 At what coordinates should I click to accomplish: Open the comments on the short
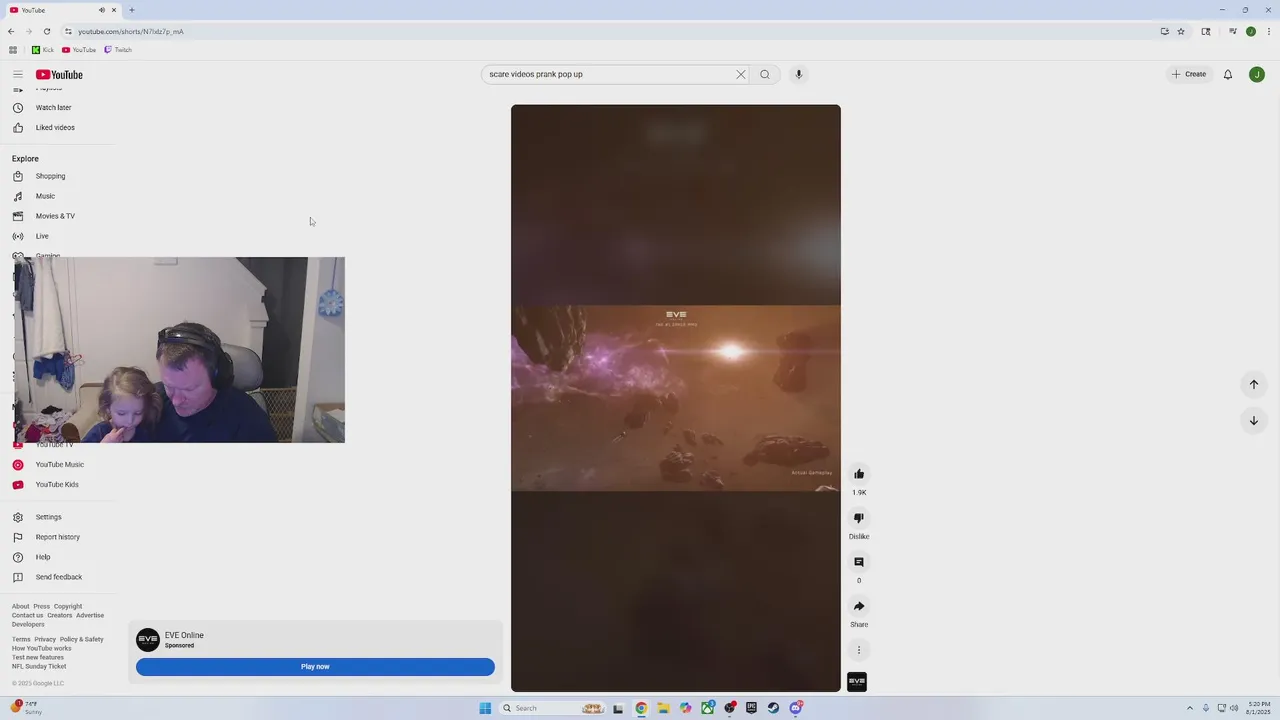point(859,562)
